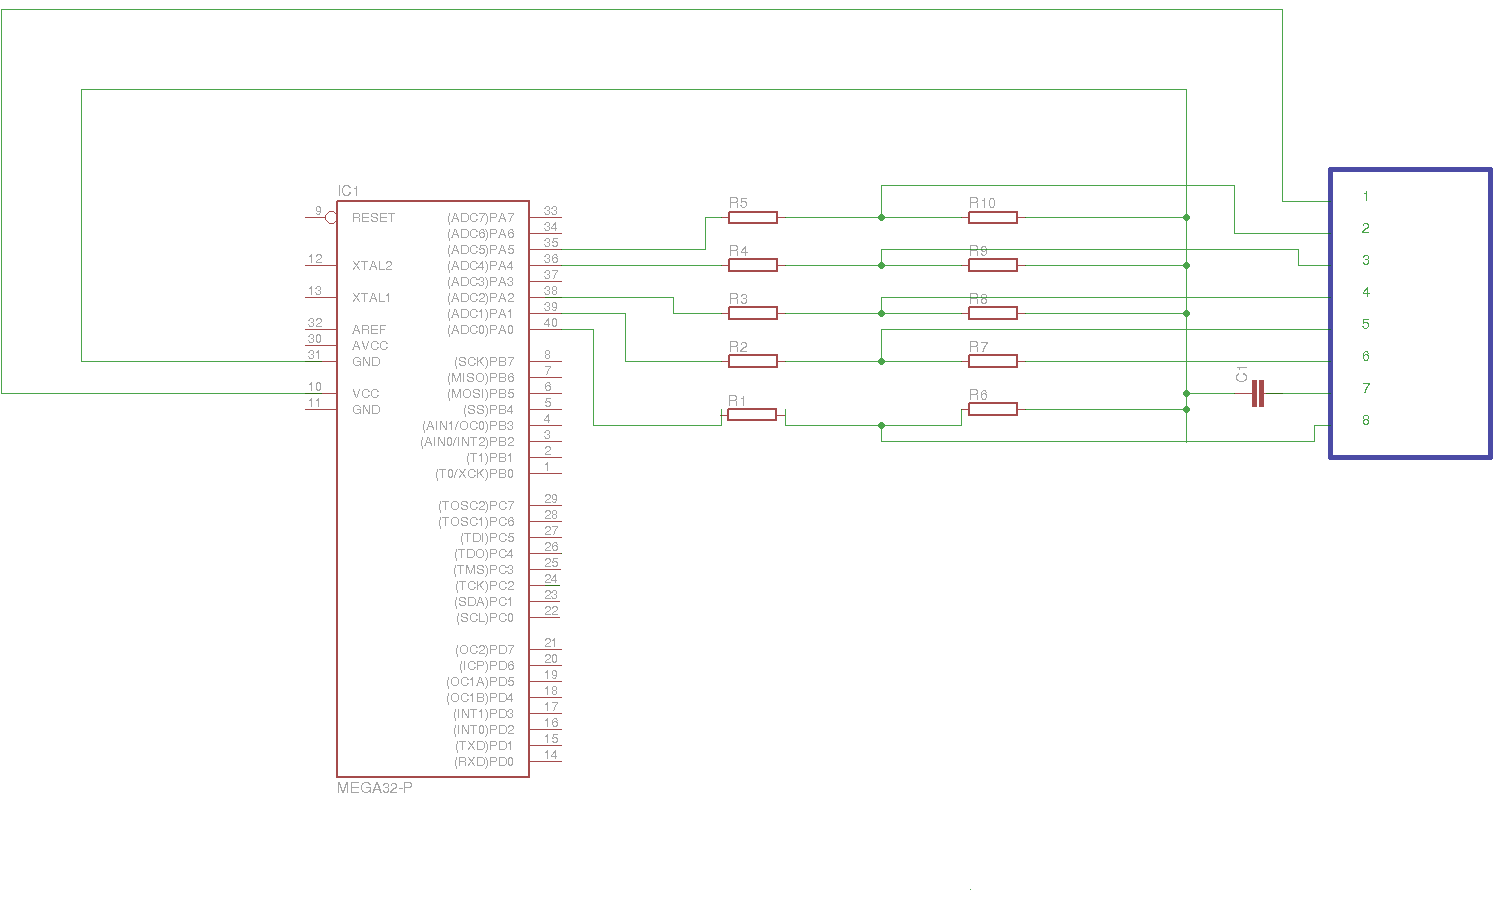Select the C1 capacitor symbol
The image size is (1494, 919).
coord(1258,394)
